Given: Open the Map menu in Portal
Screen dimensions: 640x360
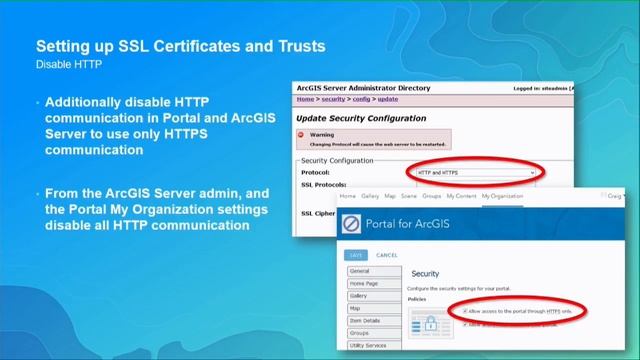Looking at the screenshot, I should pos(390,196).
